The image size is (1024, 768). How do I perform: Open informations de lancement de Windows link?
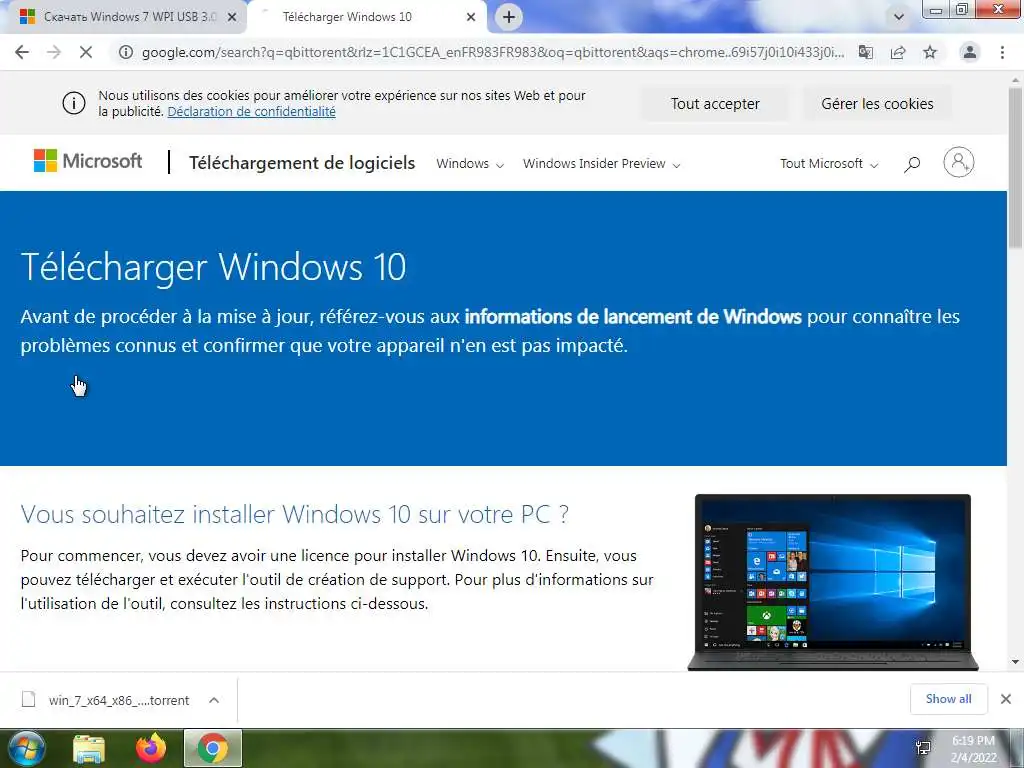click(633, 317)
